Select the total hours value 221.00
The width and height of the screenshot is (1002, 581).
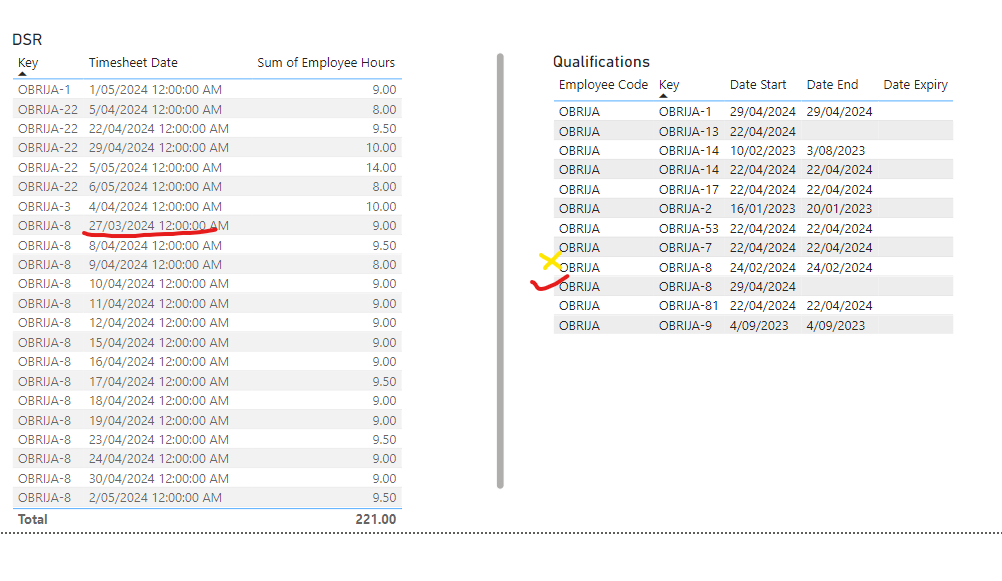[x=376, y=519]
